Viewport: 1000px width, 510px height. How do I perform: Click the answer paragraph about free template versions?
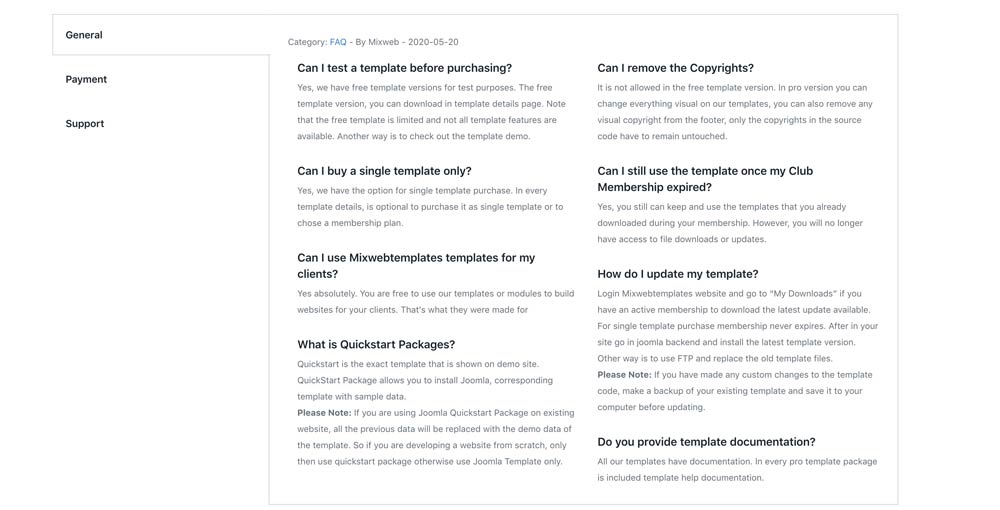[431, 112]
